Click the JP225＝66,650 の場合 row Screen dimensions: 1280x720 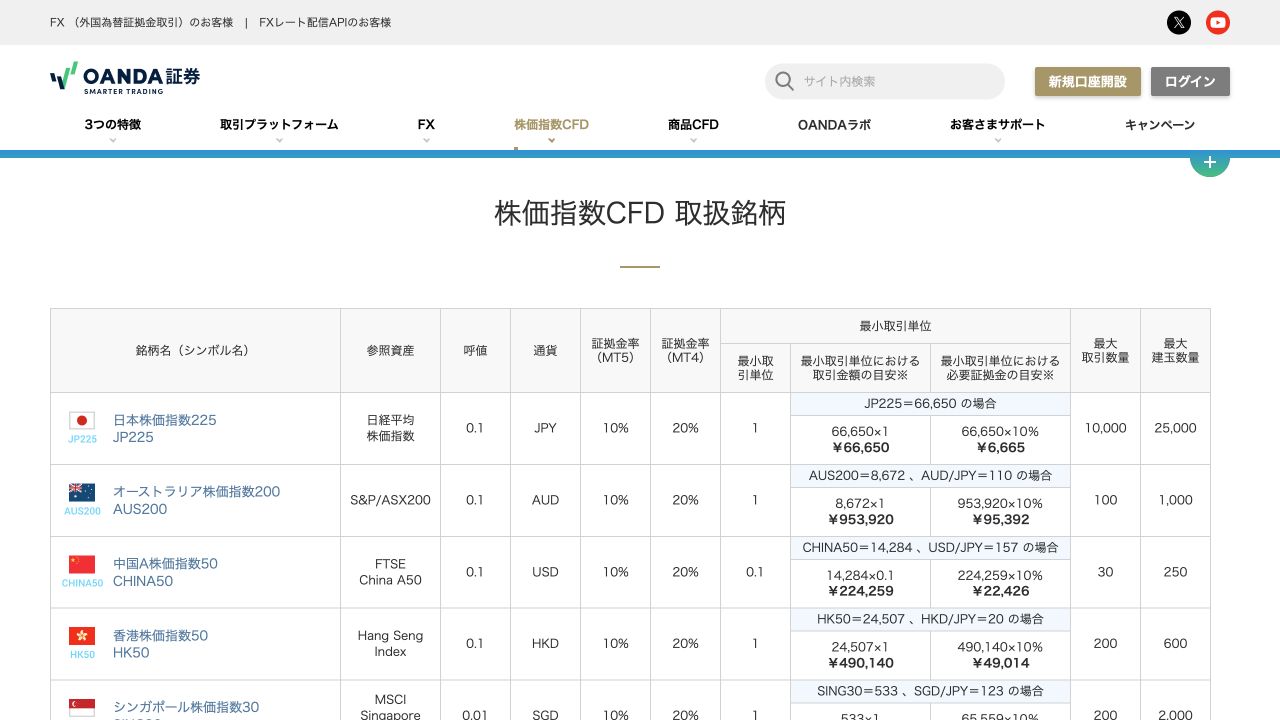930,404
